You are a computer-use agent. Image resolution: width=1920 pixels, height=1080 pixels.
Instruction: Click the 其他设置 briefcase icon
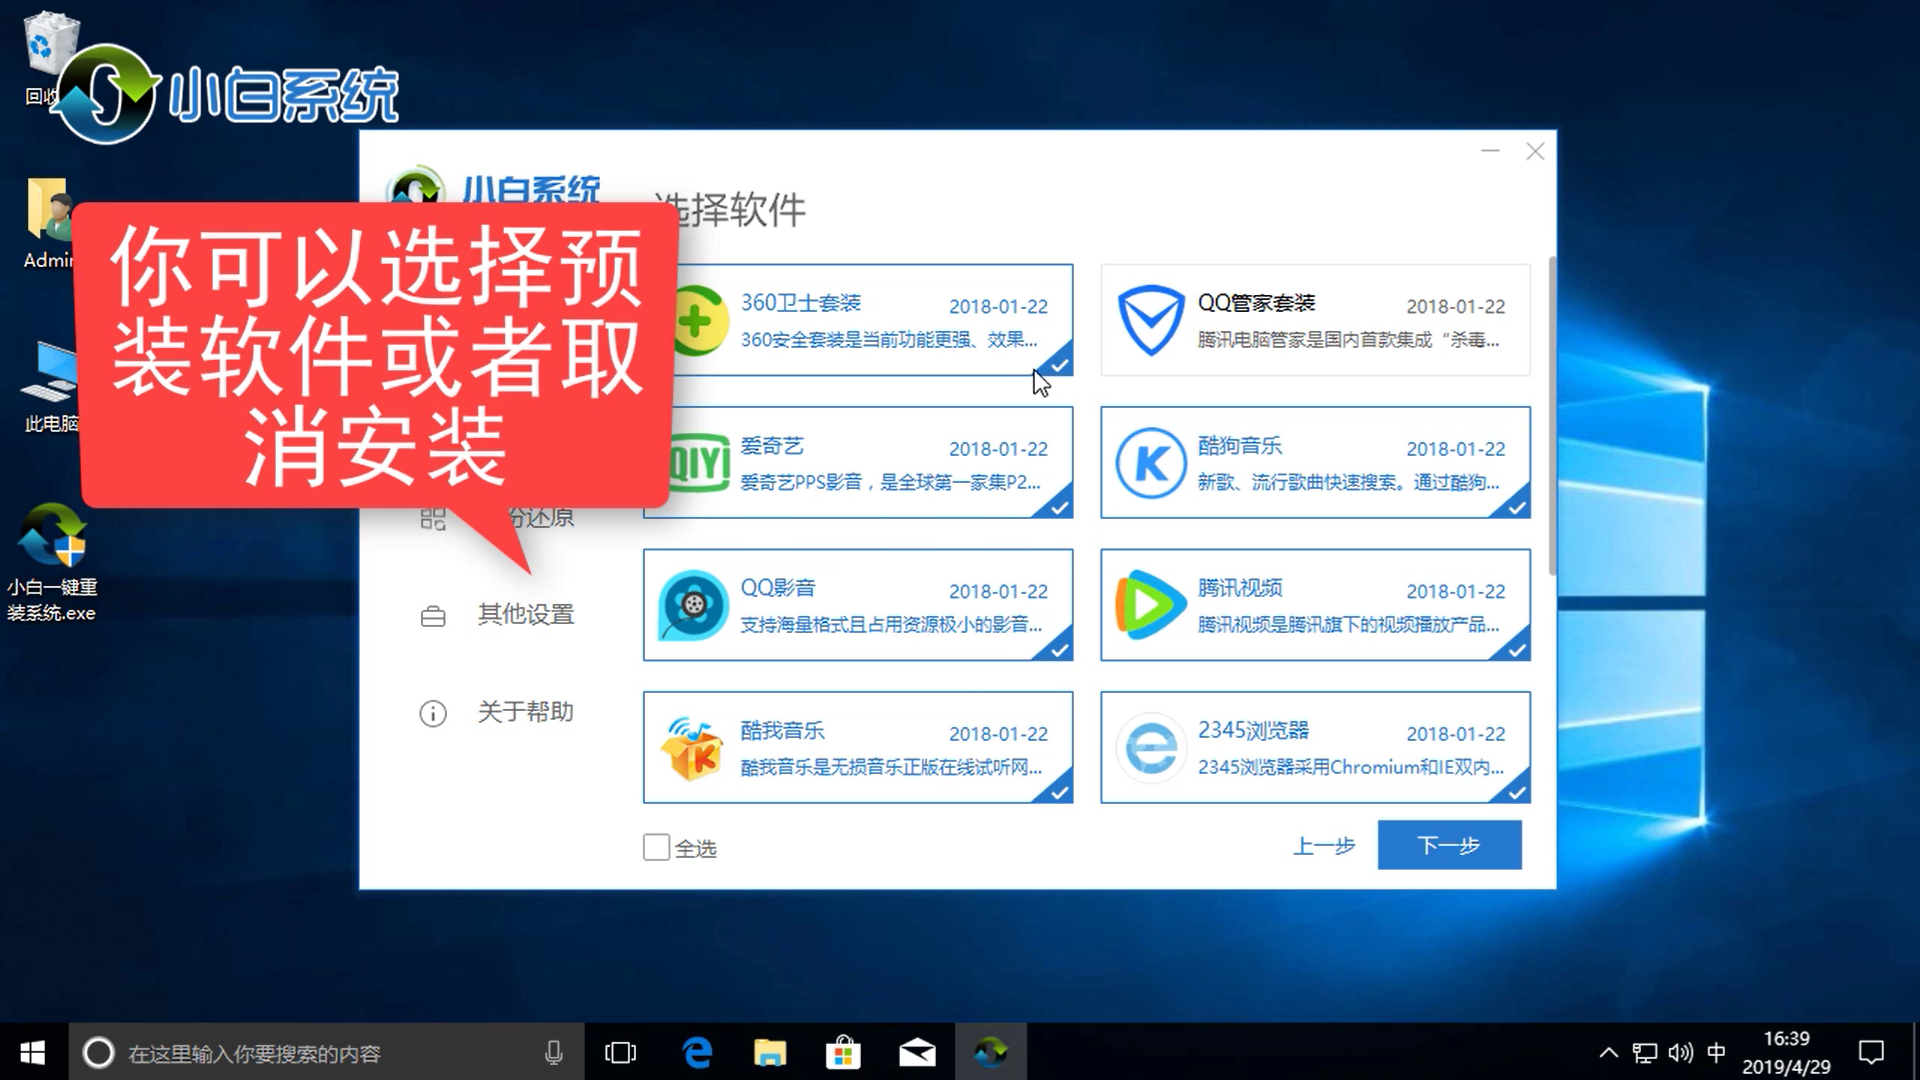(x=433, y=616)
